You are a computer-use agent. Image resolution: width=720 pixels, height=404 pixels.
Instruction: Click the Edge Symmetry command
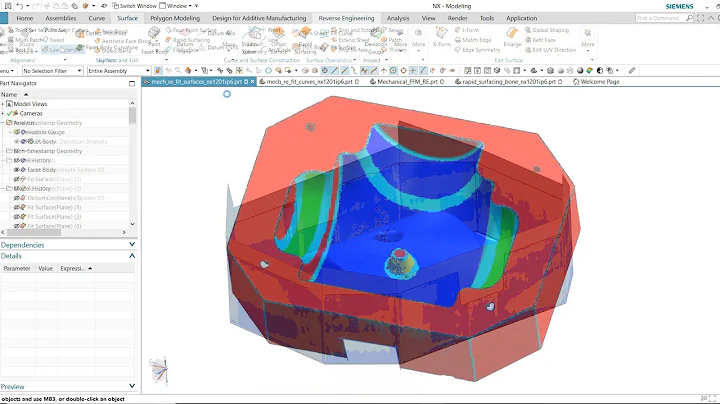pyautogui.click(x=477, y=50)
